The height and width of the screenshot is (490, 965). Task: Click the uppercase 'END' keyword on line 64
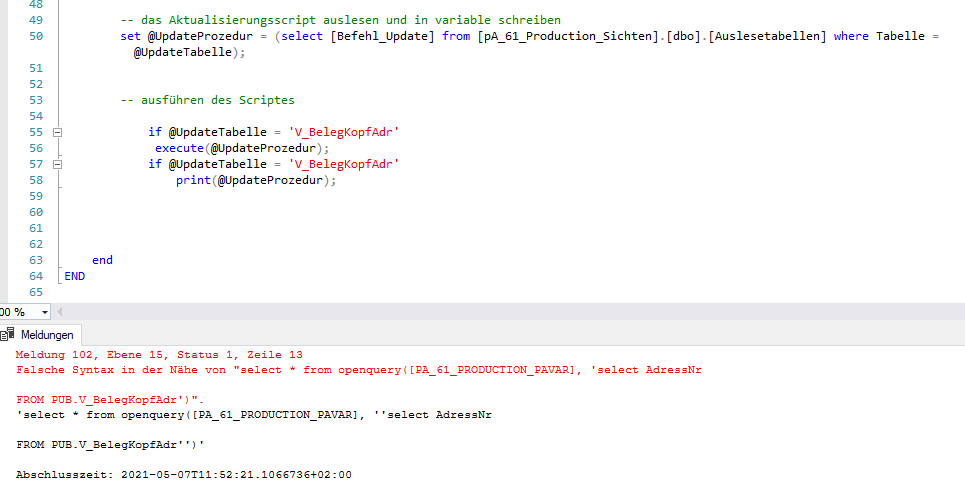74,276
